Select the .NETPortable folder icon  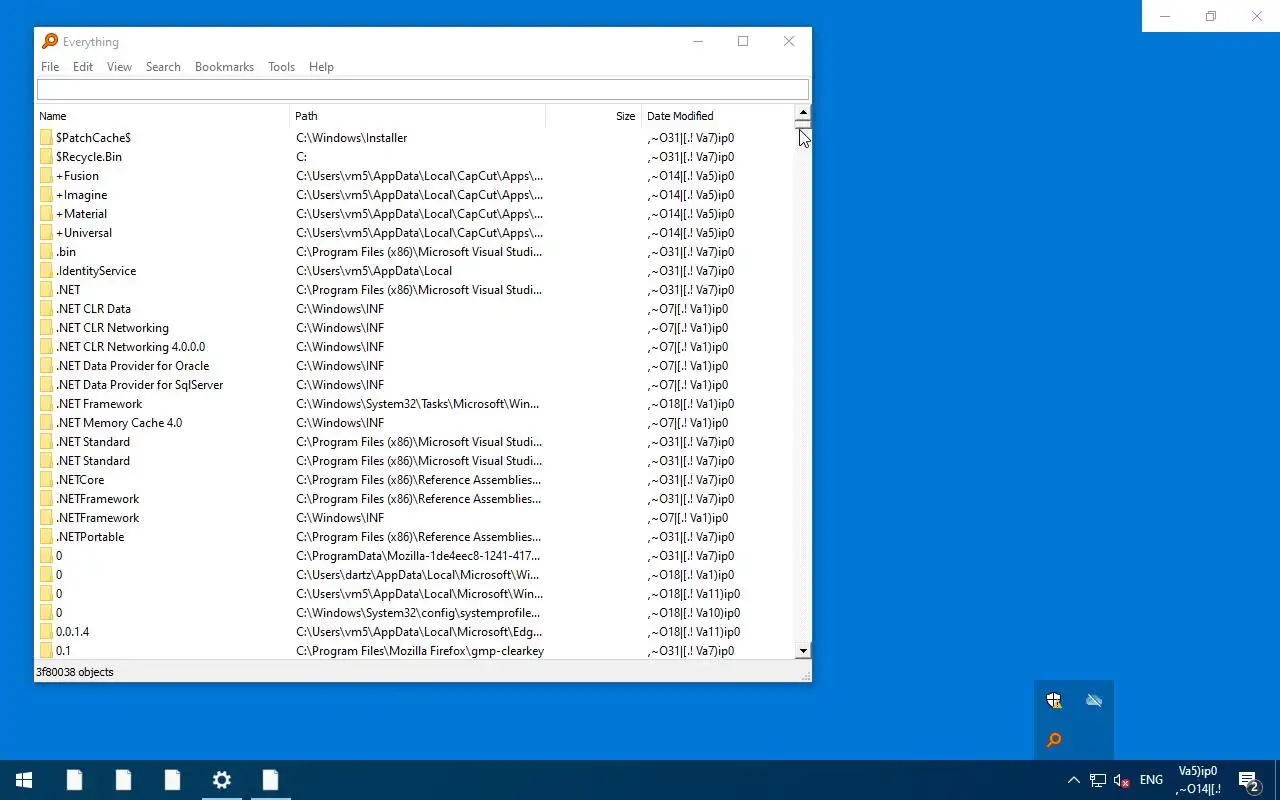tap(46, 537)
